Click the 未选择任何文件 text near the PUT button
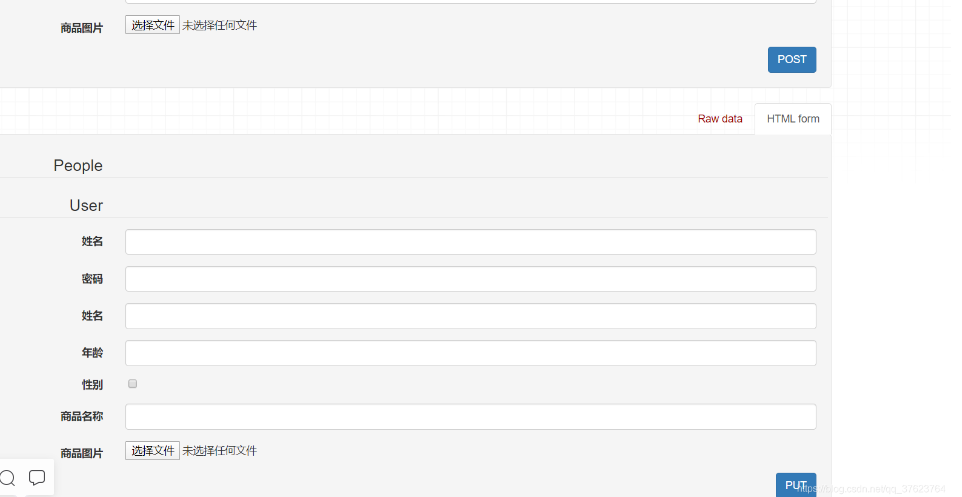This screenshot has height=497, width=962. point(220,450)
